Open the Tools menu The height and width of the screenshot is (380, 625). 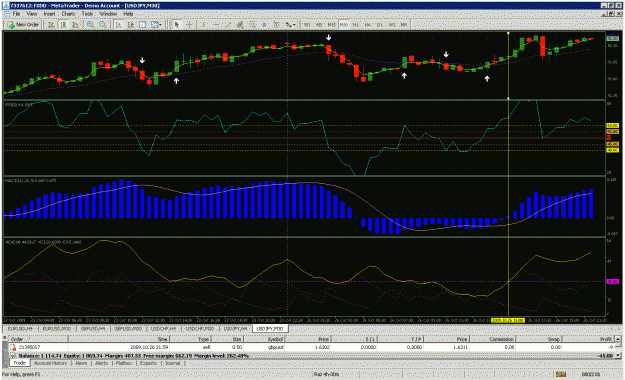point(87,14)
